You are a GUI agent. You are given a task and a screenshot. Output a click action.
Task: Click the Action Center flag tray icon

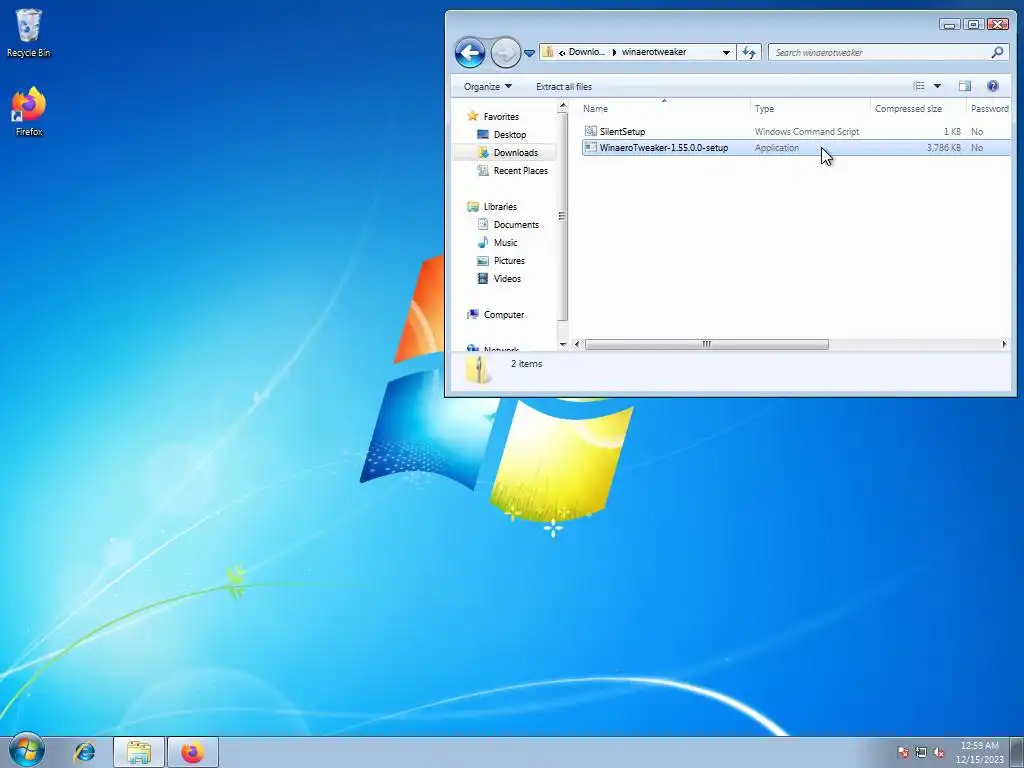903,753
